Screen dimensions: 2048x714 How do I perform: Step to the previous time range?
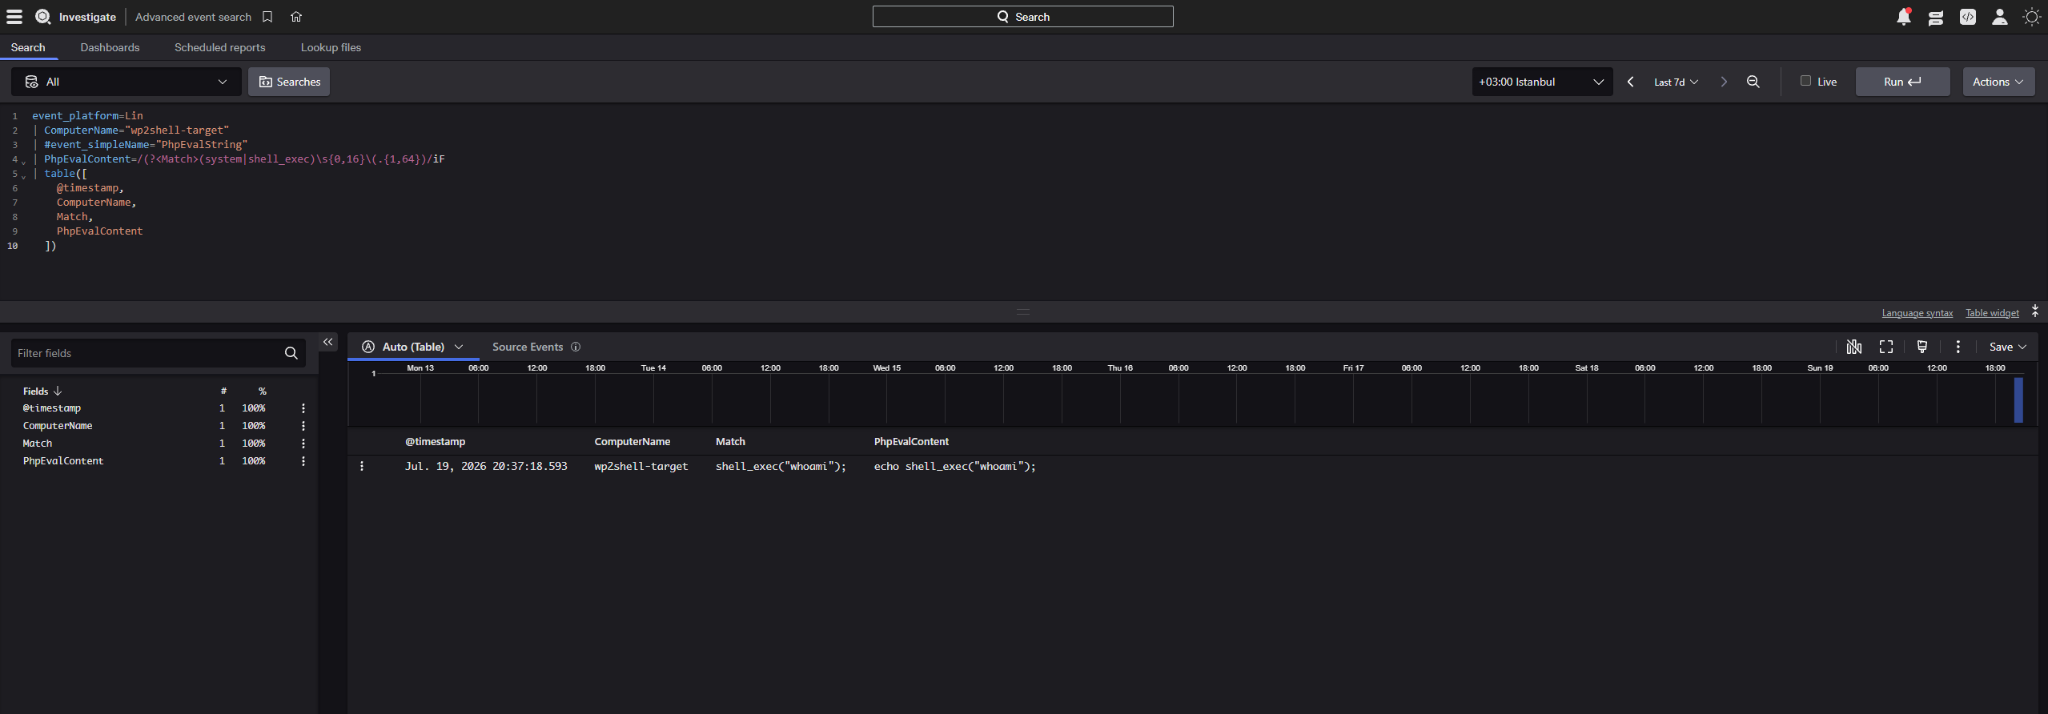pyautogui.click(x=1631, y=82)
